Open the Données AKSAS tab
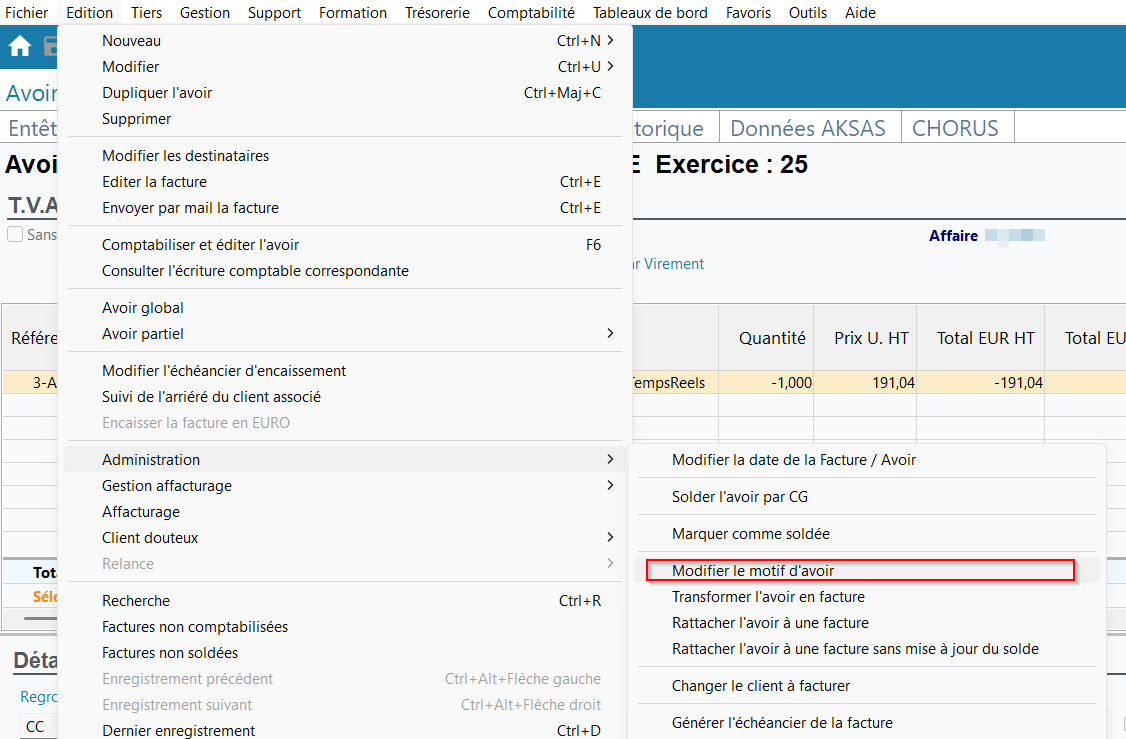This screenshot has height=739, width=1126. pos(808,129)
